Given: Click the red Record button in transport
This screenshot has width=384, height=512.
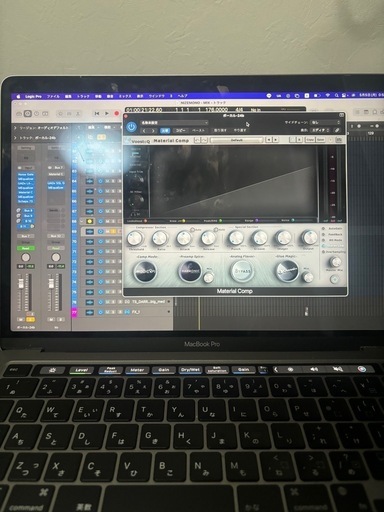Looking at the screenshot, I should [117, 114].
